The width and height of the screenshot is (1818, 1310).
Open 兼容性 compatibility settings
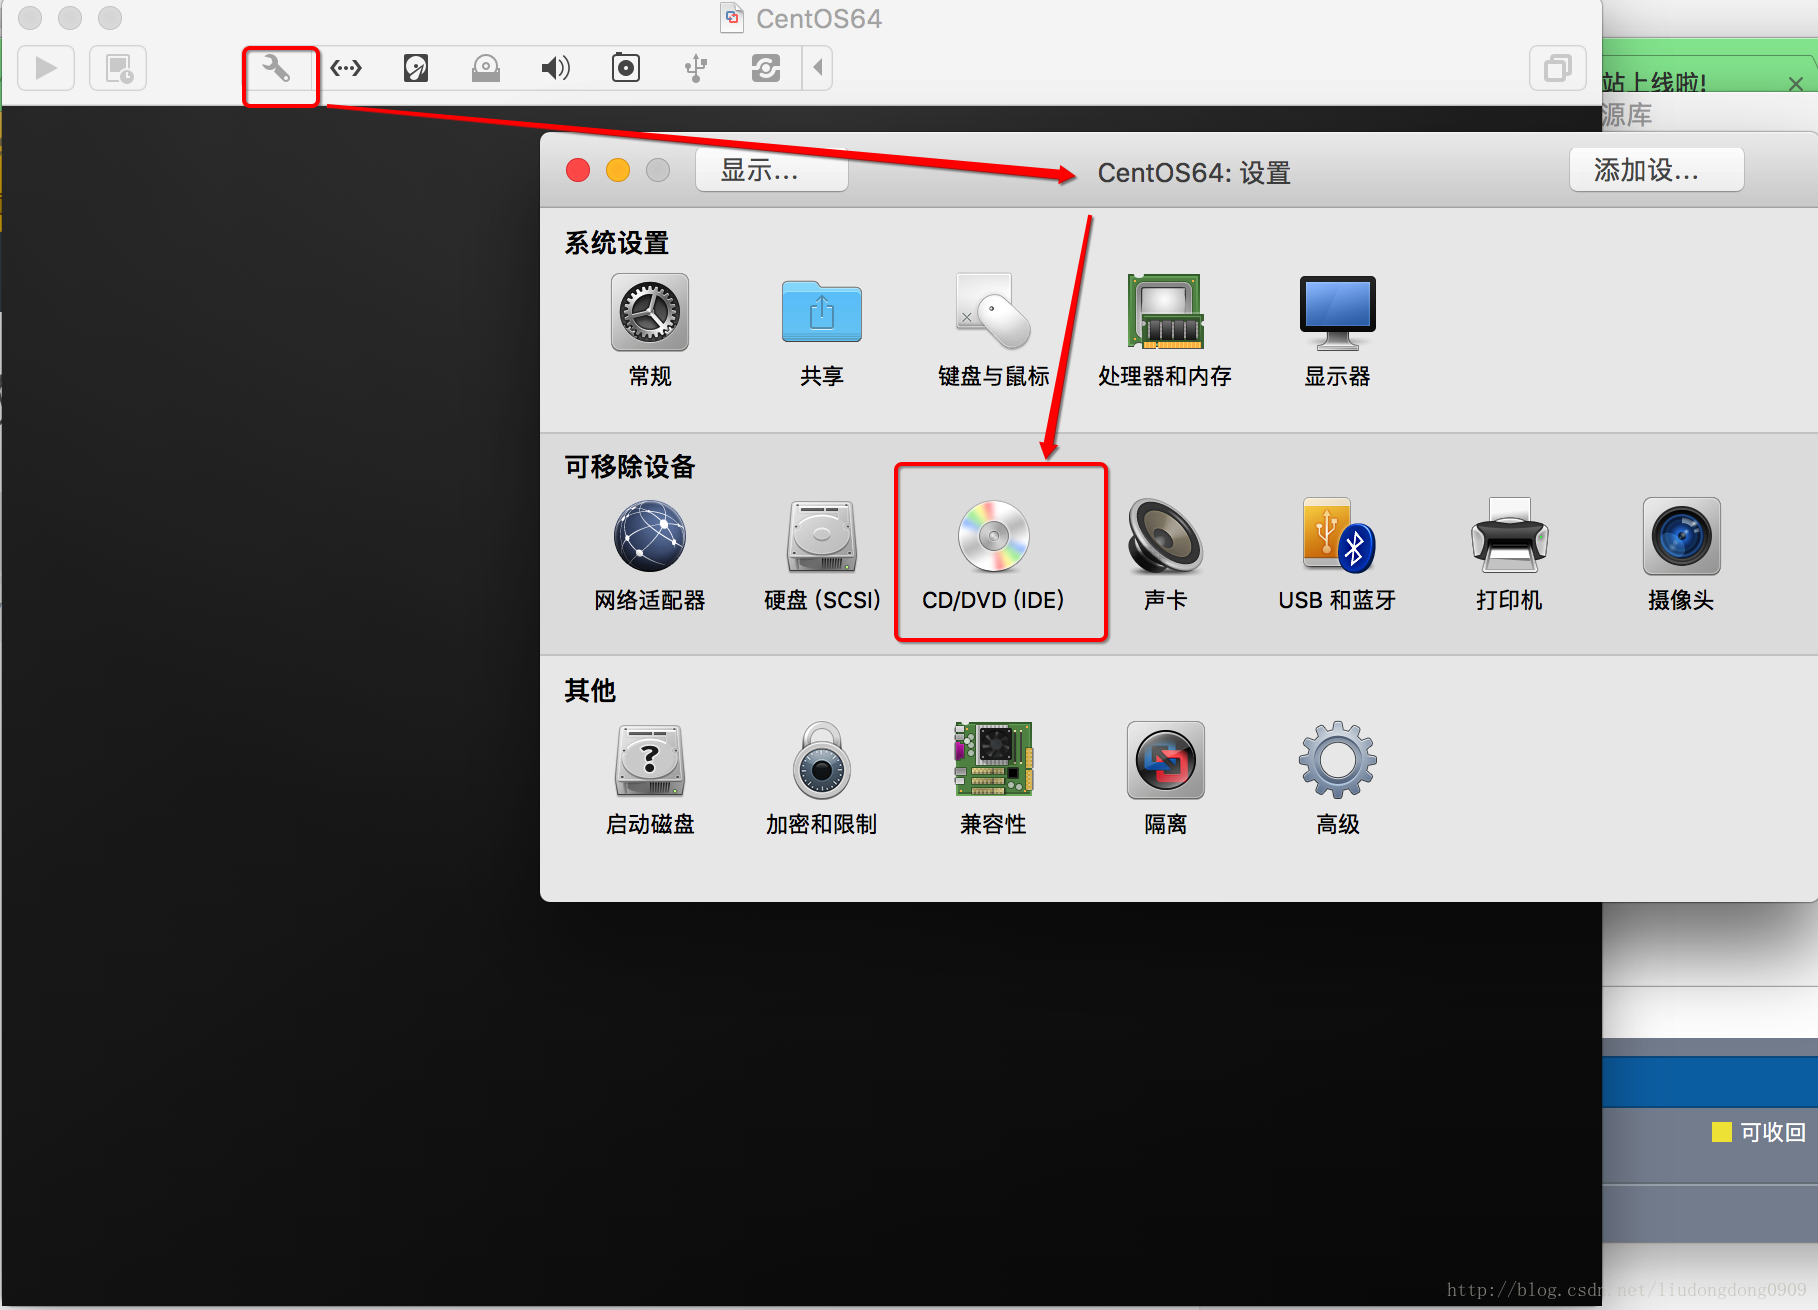[x=994, y=780]
